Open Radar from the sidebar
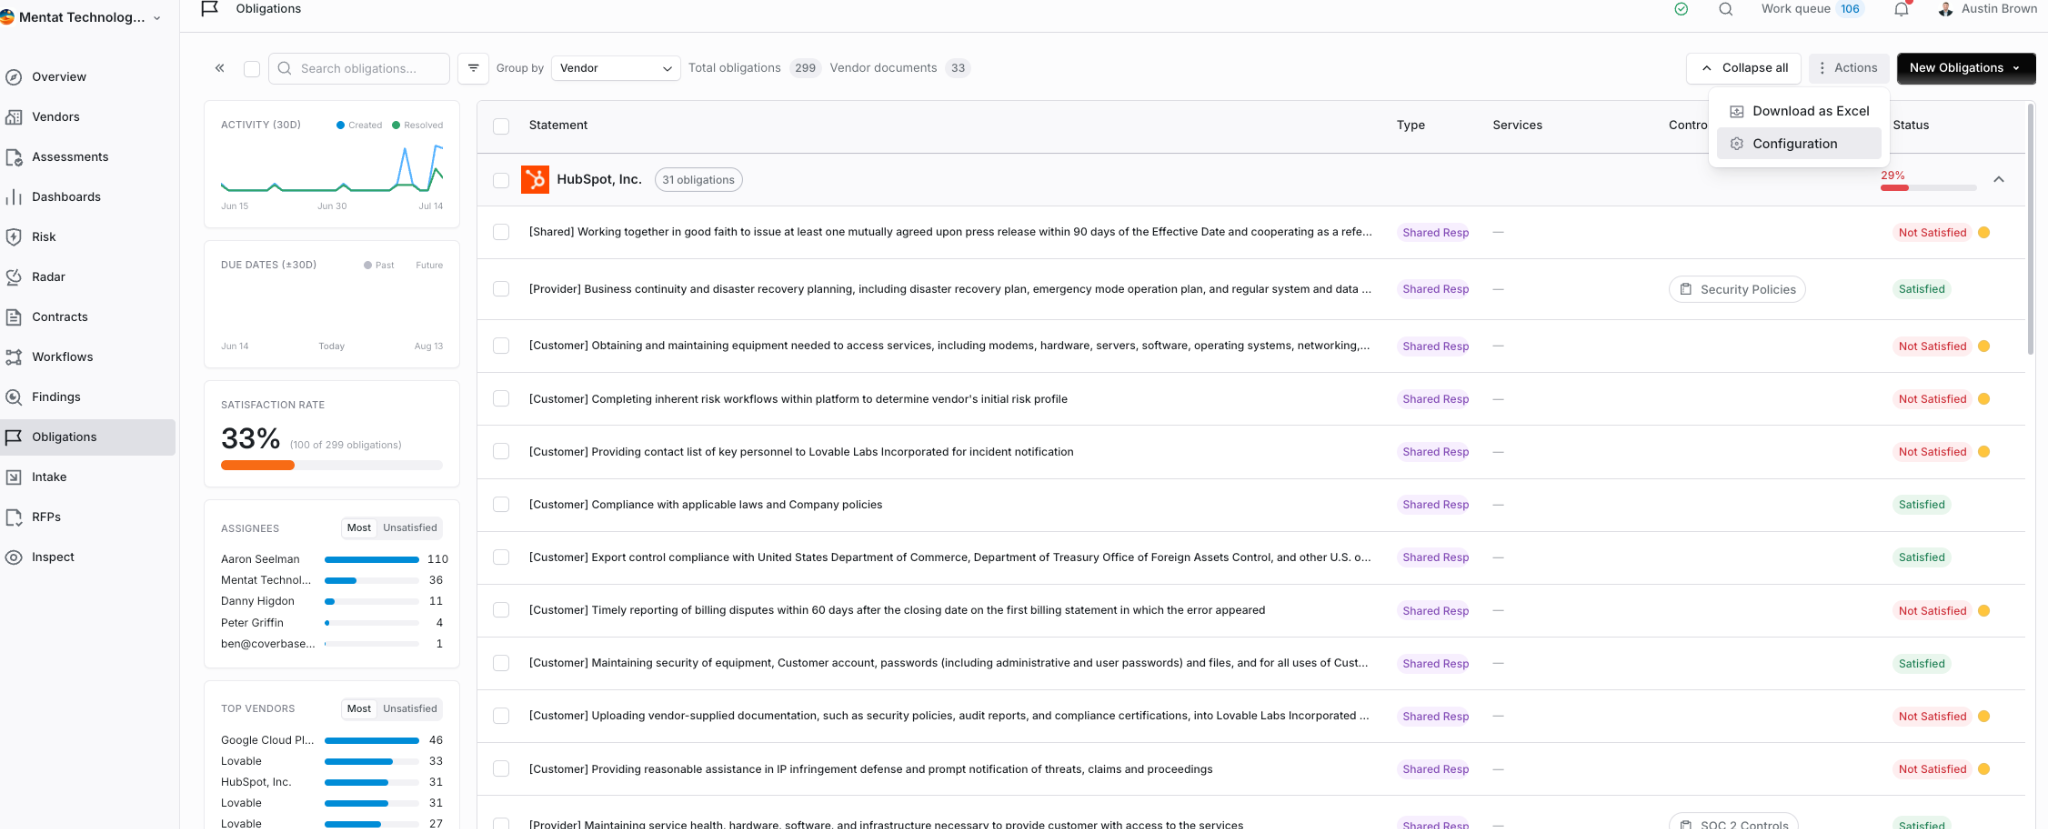This screenshot has height=829, width=2048. pyautogui.click(x=48, y=277)
